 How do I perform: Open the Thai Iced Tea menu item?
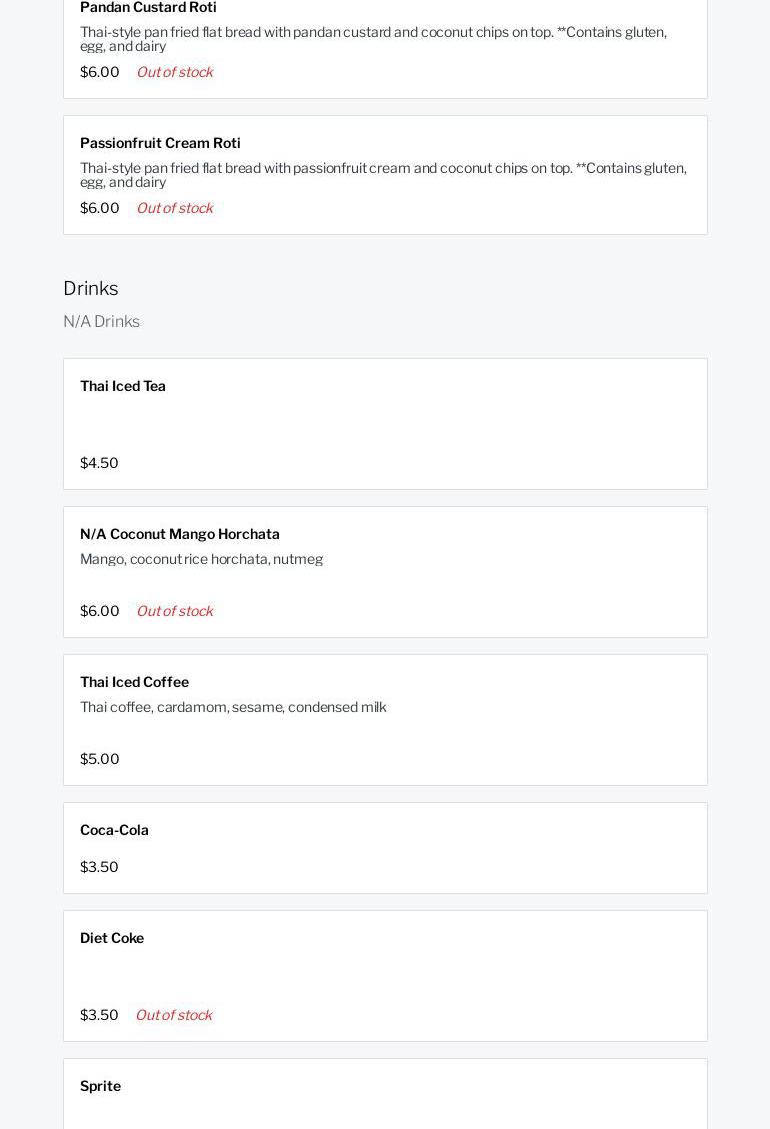[x=123, y=386]
